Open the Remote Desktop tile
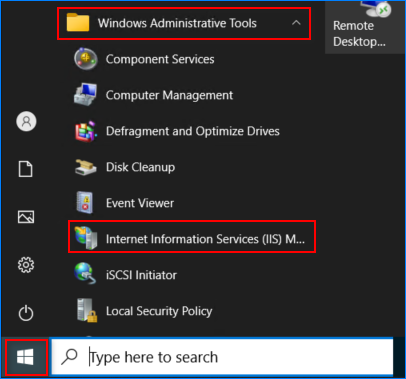 (365, 27)
